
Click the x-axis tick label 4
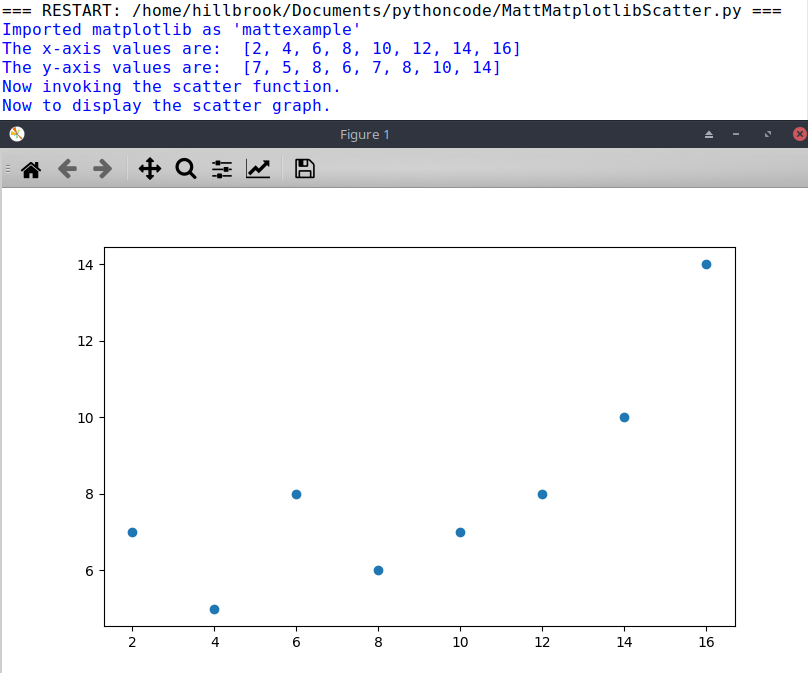coord(215,642)
